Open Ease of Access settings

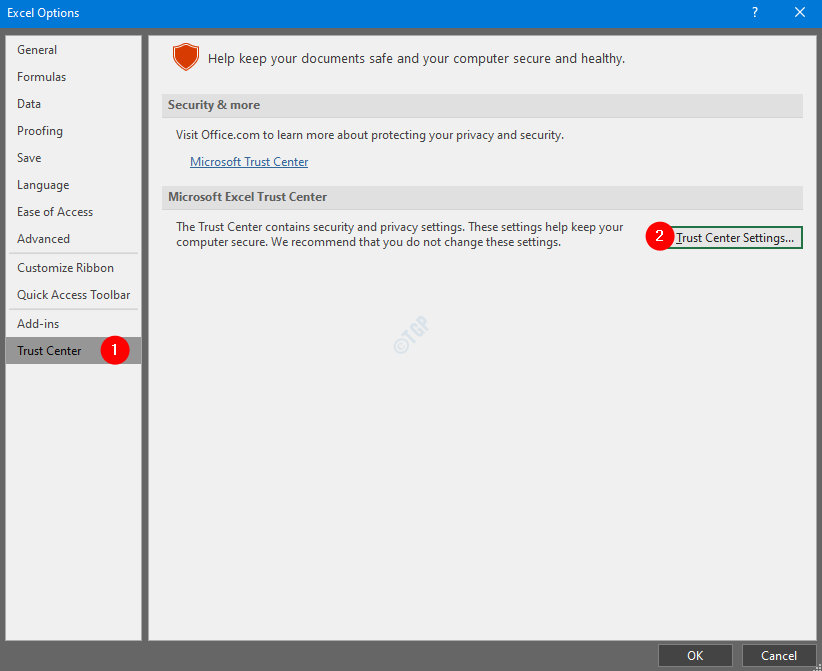tap(55, 212)
